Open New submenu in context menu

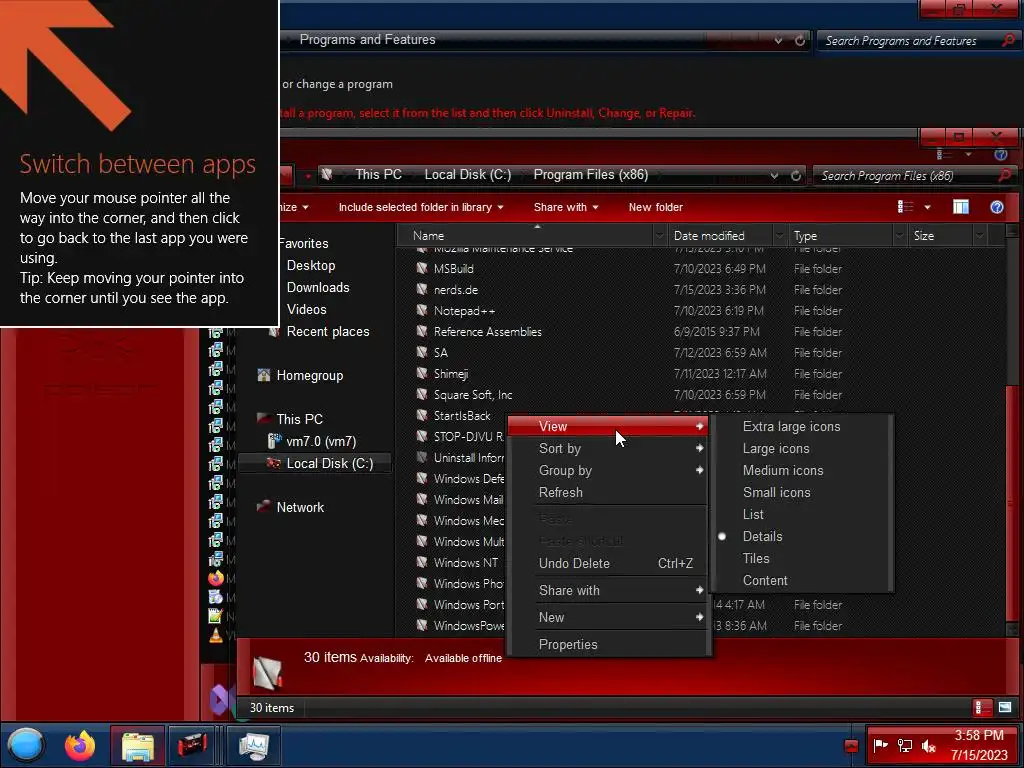tap(609, 617)
